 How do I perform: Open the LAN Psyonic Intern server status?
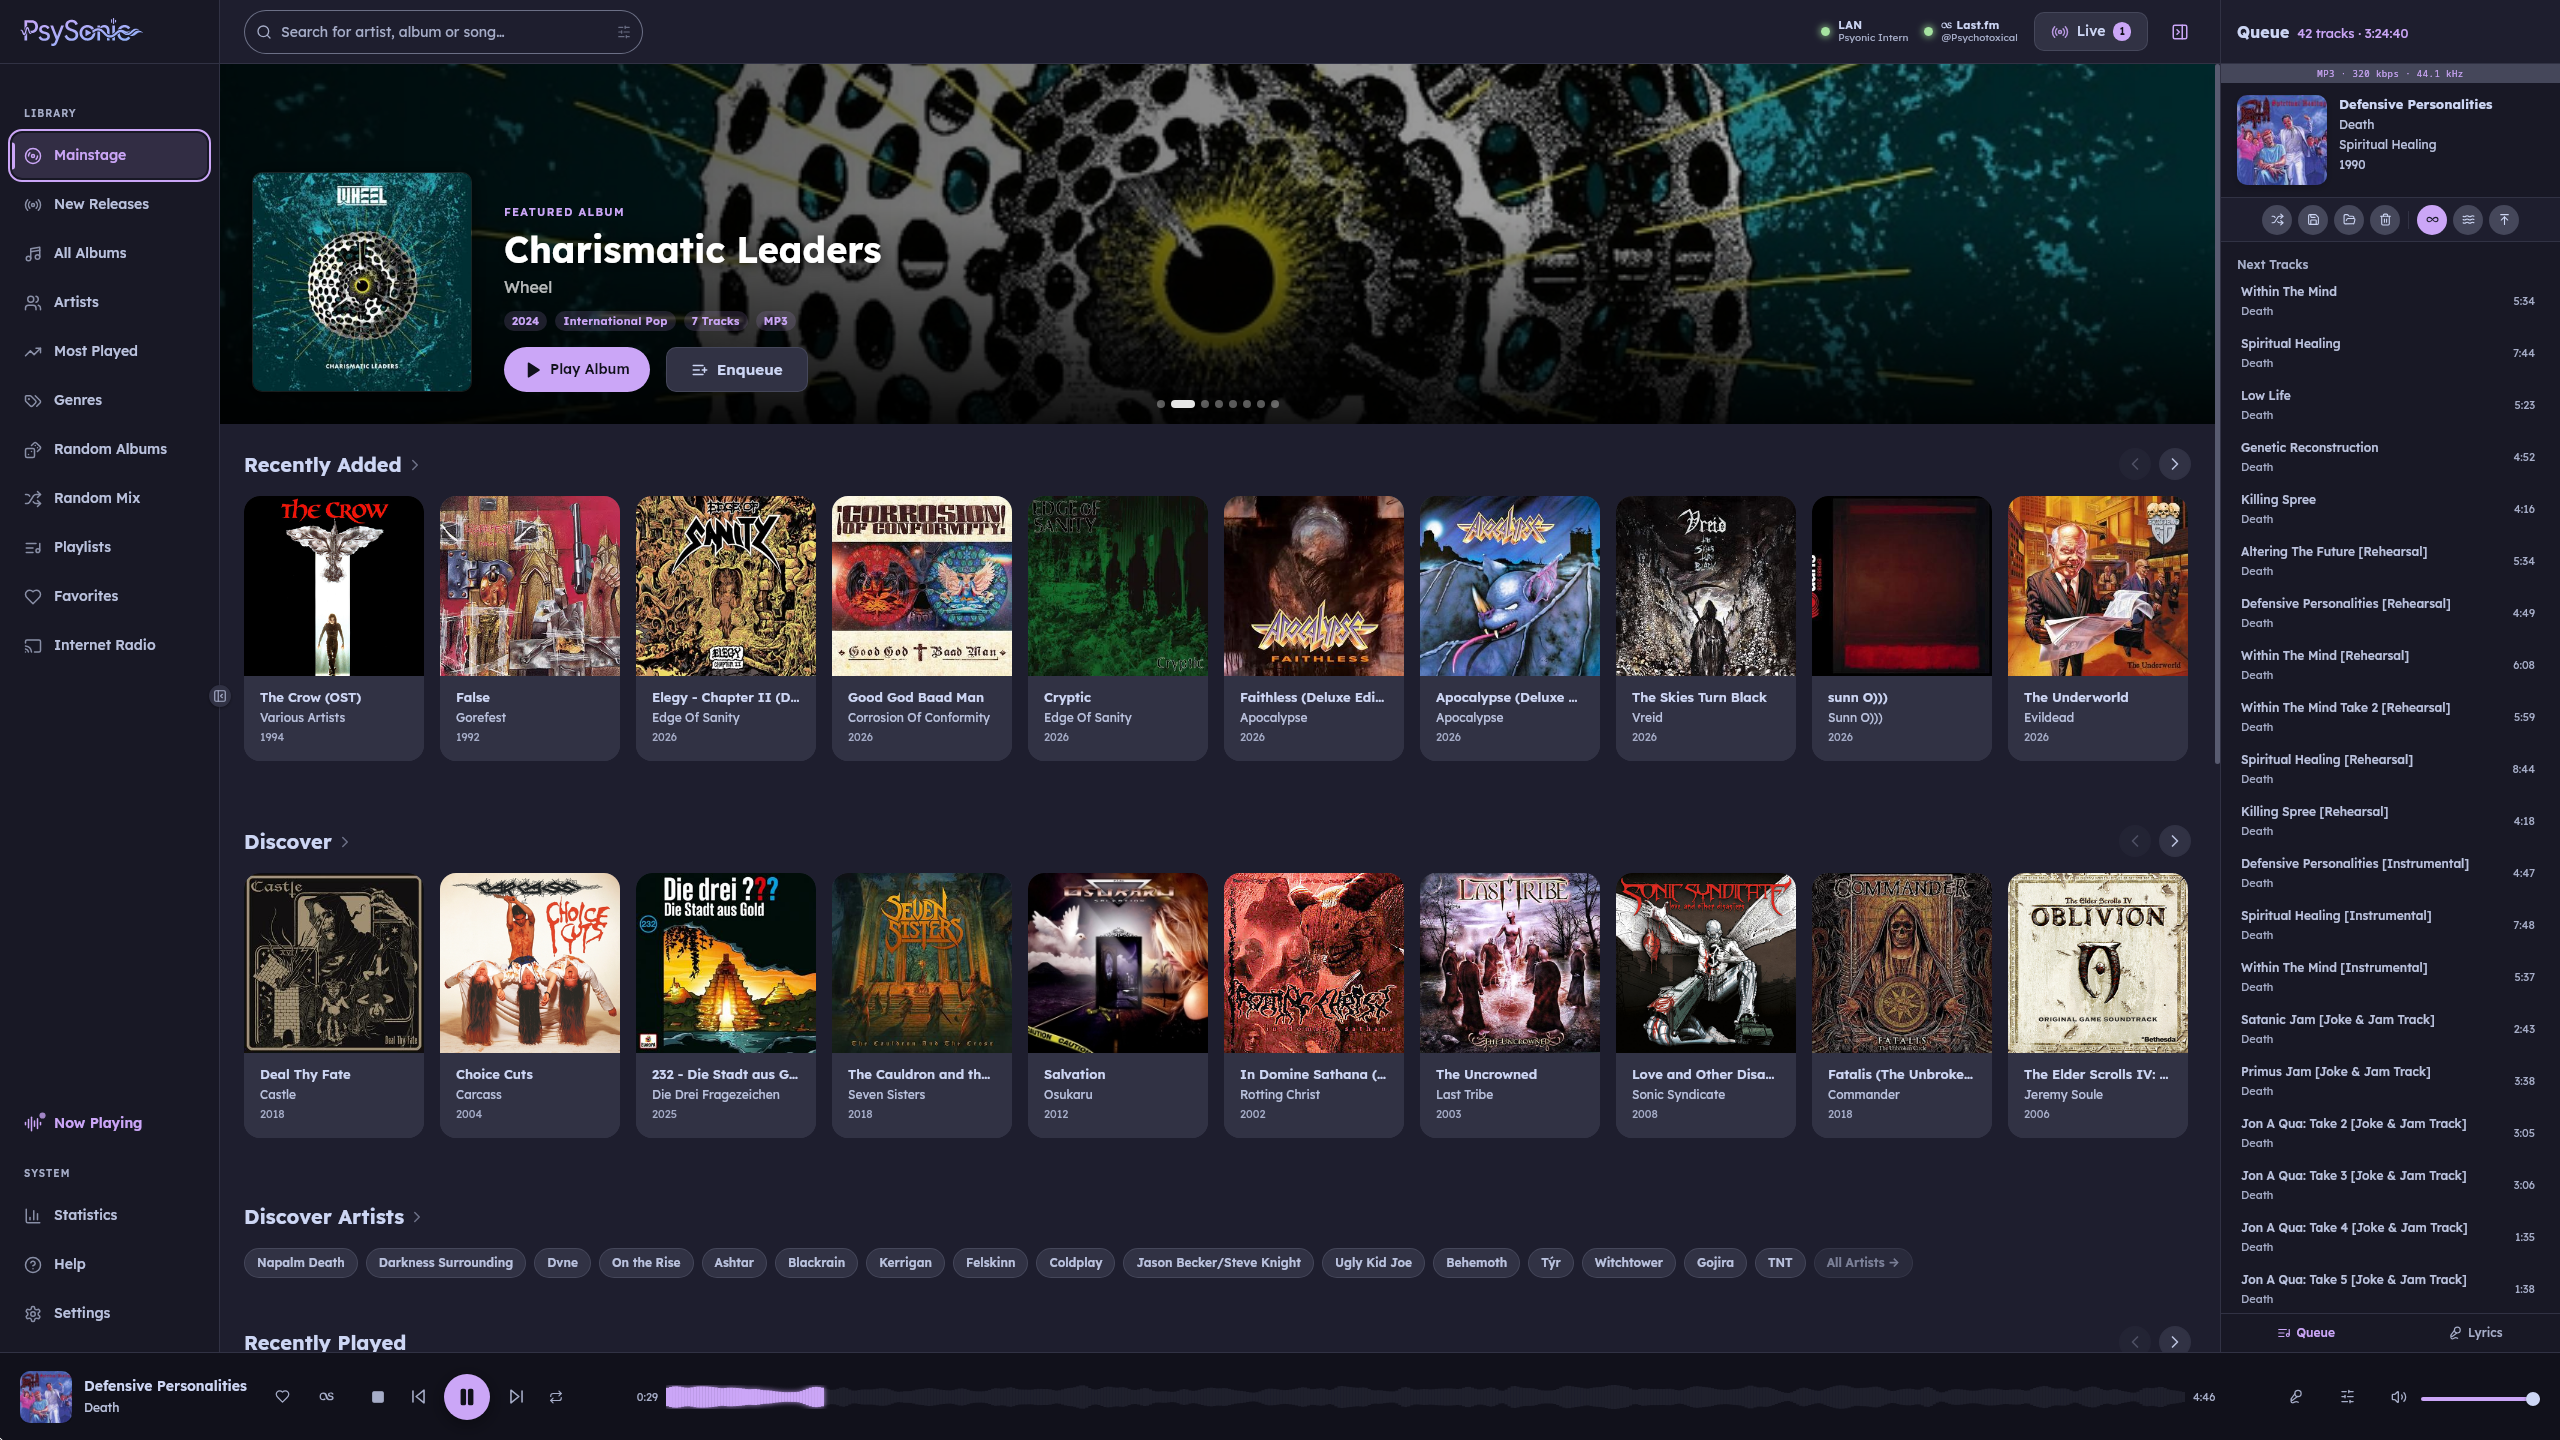(x=1864, y=31)
